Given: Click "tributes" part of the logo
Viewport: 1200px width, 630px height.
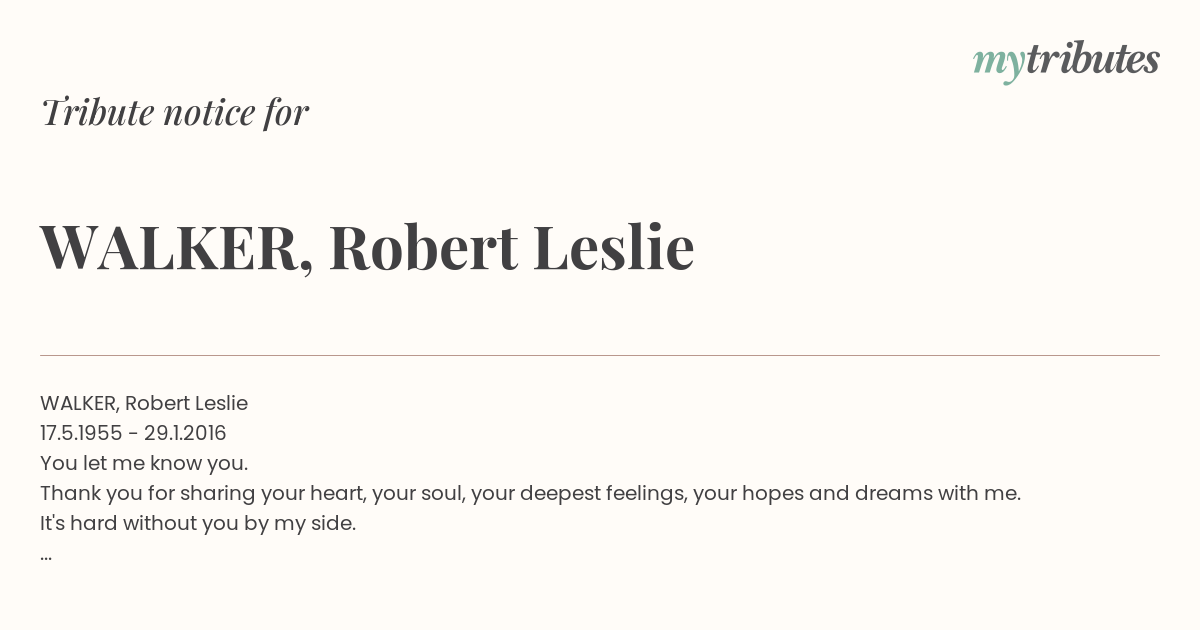Looking at the screenshot, I should pyautogui.click(x=1092, y=60).
